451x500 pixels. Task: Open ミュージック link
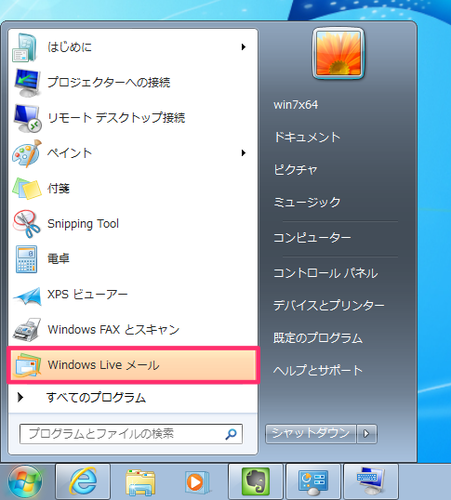[307, 202]
